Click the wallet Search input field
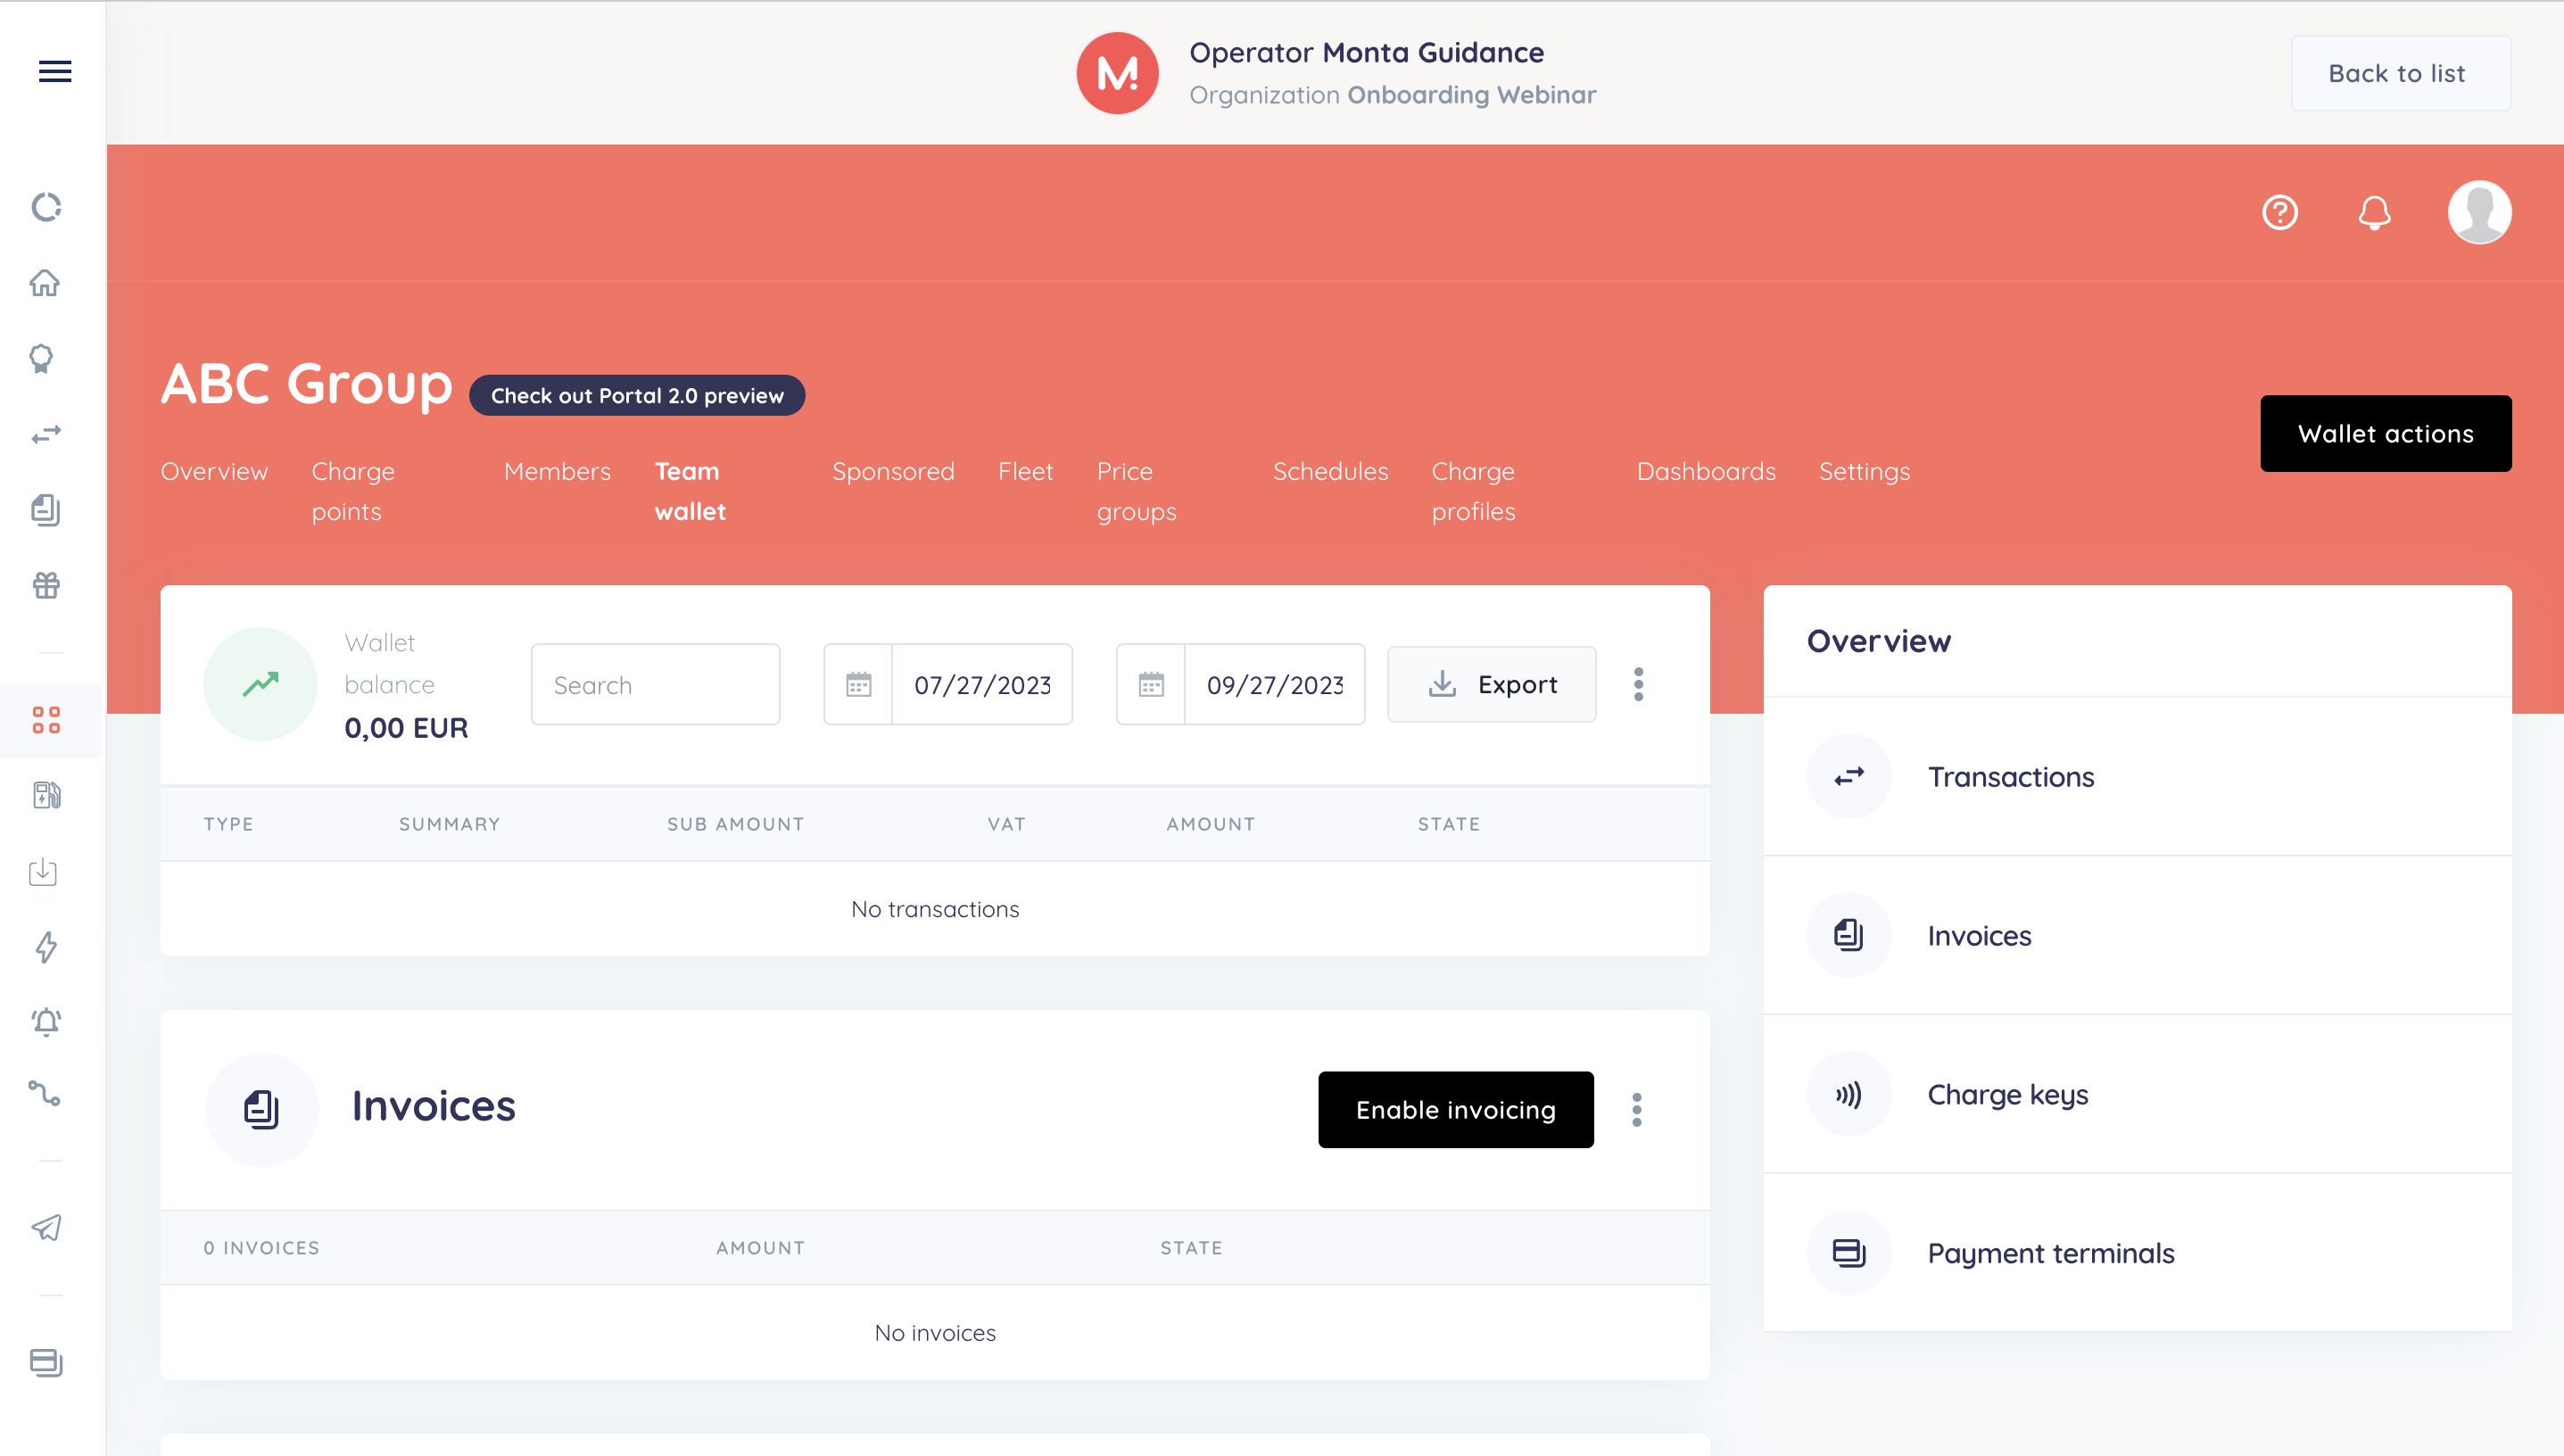 655,685
